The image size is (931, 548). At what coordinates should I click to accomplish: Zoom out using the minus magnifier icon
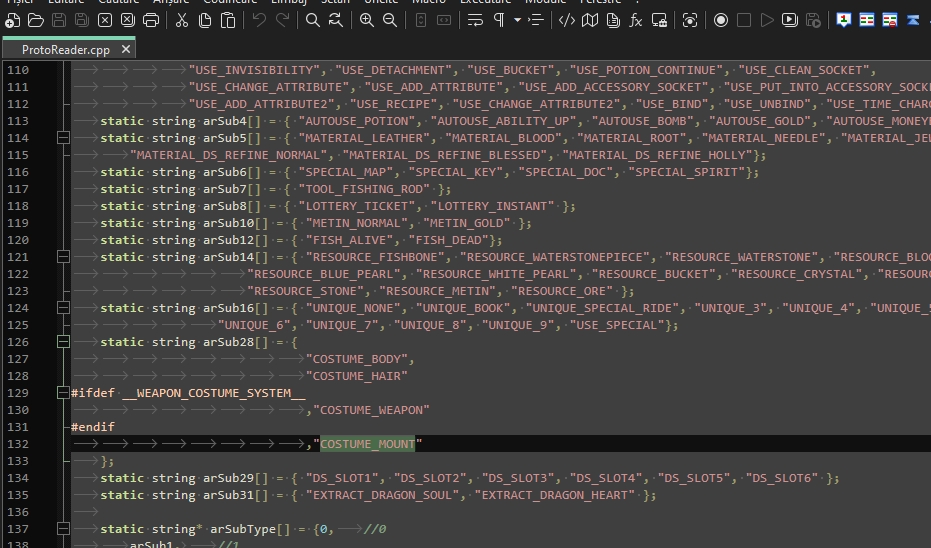click(390, 21)
